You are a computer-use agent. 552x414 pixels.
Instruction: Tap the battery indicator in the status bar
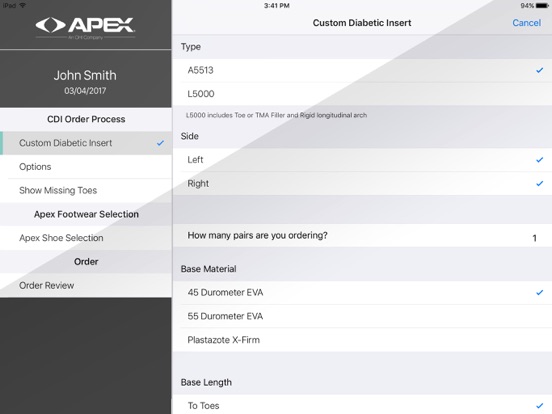542,6
